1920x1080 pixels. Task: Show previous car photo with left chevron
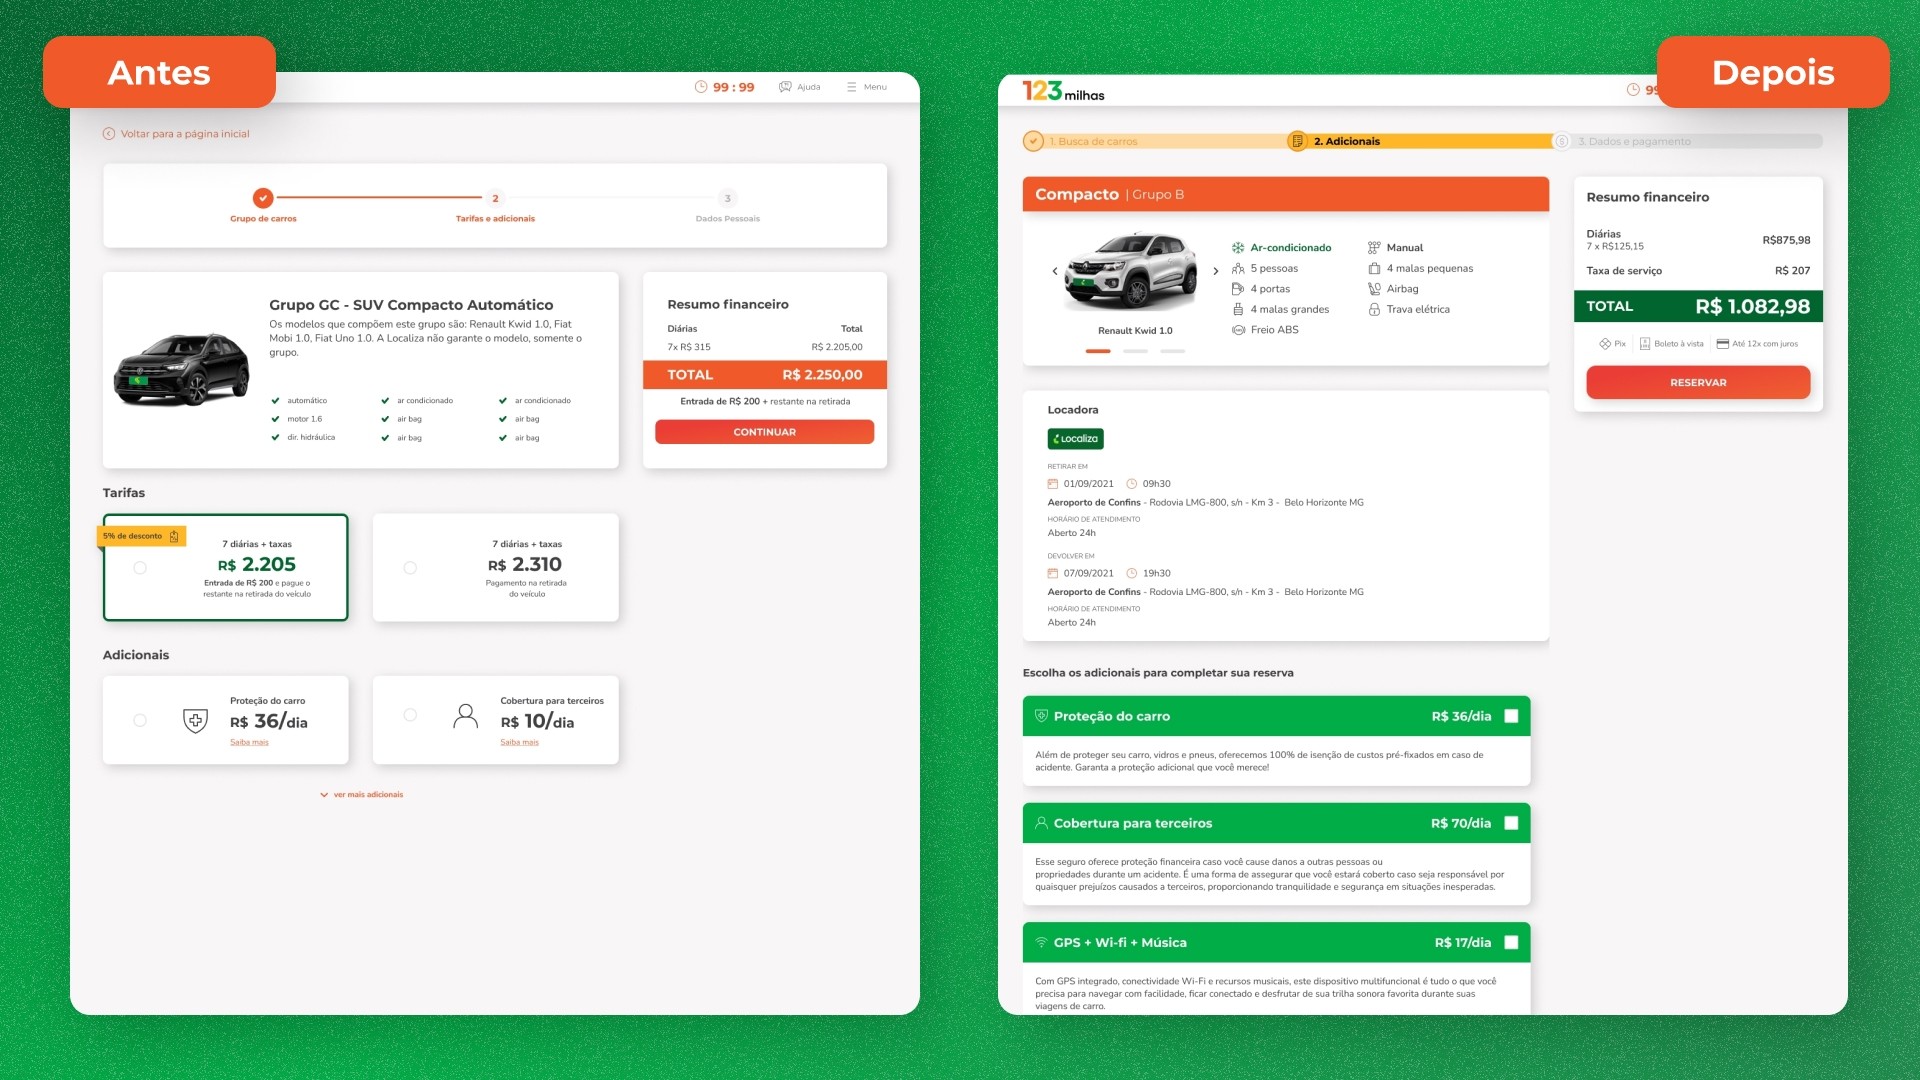coord(1055,271)
